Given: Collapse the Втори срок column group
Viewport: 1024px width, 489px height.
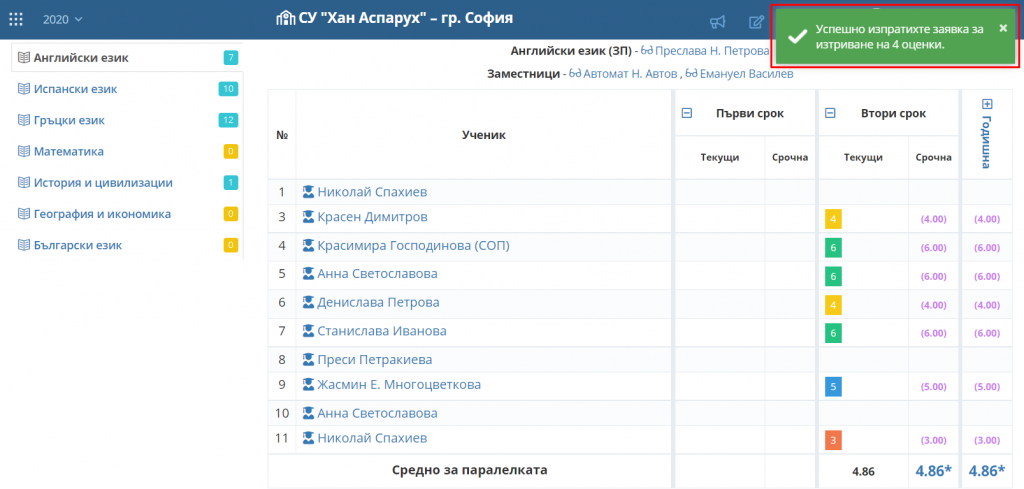Looking at the screenshot, I should [827, 113].
